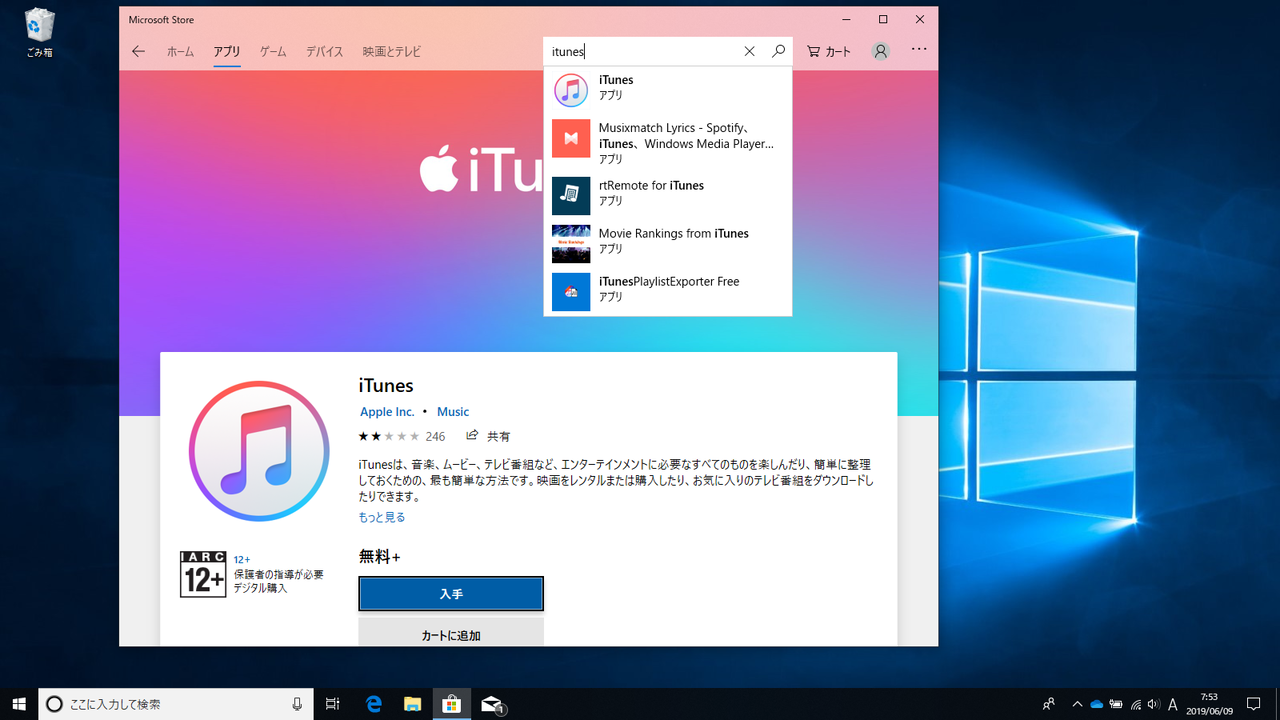
Task: Click the ここに入力して検索 taskbar search box
Action: pos(175,704)
